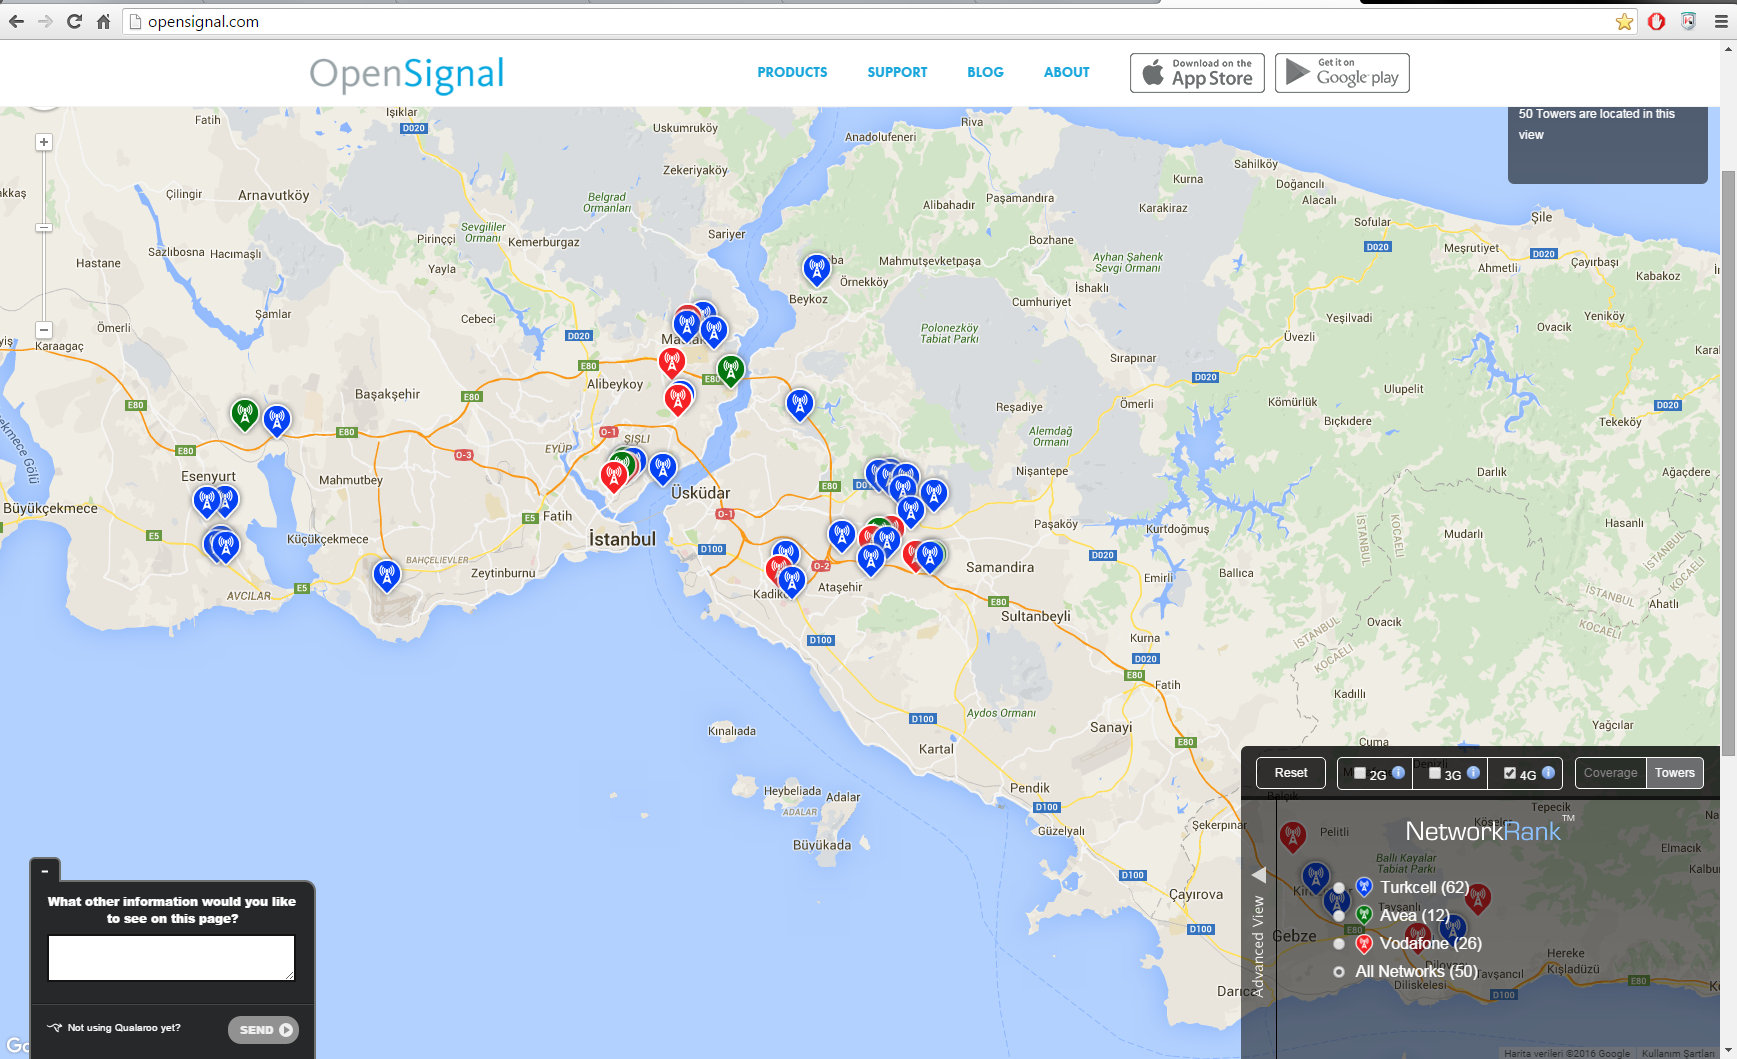1737x1059 pixels.
Task: Zoom out the map with minus button
Action: pos(43,329)
